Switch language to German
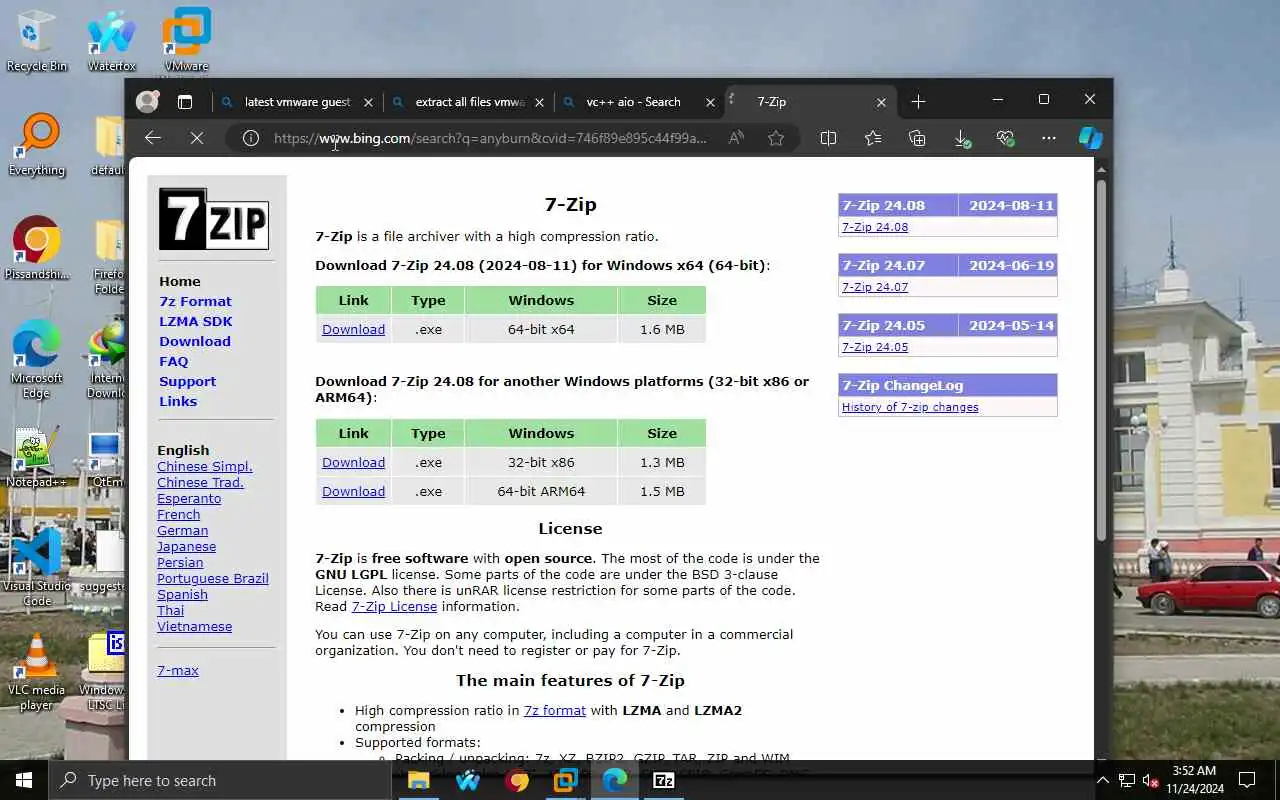The height and width of the screenshot is (800, 1280). (x=182, y=530)
